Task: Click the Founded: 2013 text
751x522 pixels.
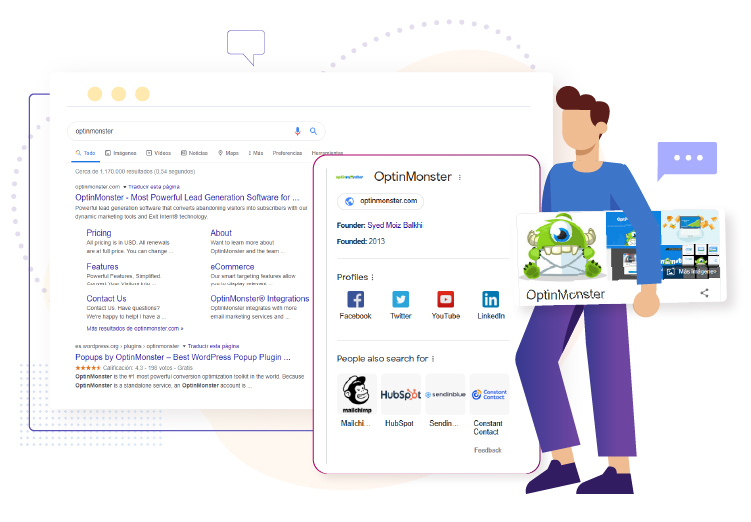Action: pyautogui.click(x=361, y=241)
